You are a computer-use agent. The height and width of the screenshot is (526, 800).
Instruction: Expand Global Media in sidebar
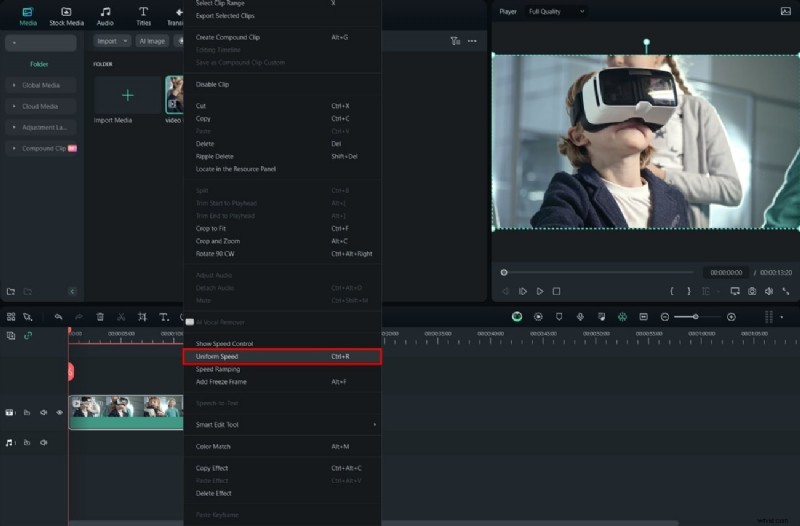tap(41, 85)
